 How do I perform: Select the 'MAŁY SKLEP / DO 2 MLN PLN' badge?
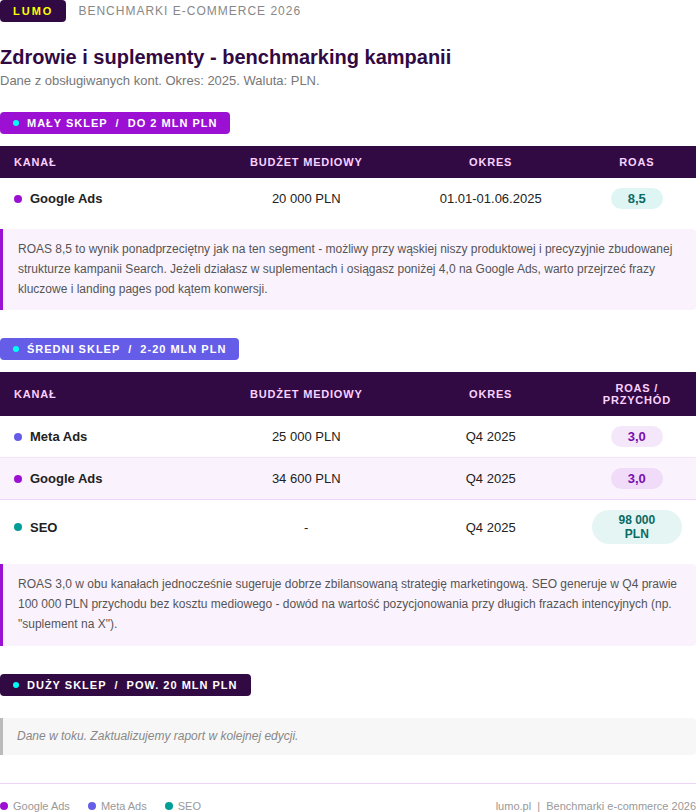(x=115, y=123)
